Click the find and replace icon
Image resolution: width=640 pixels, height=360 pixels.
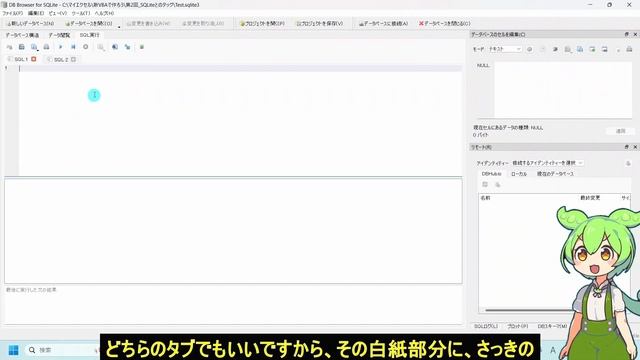point(128,47)
